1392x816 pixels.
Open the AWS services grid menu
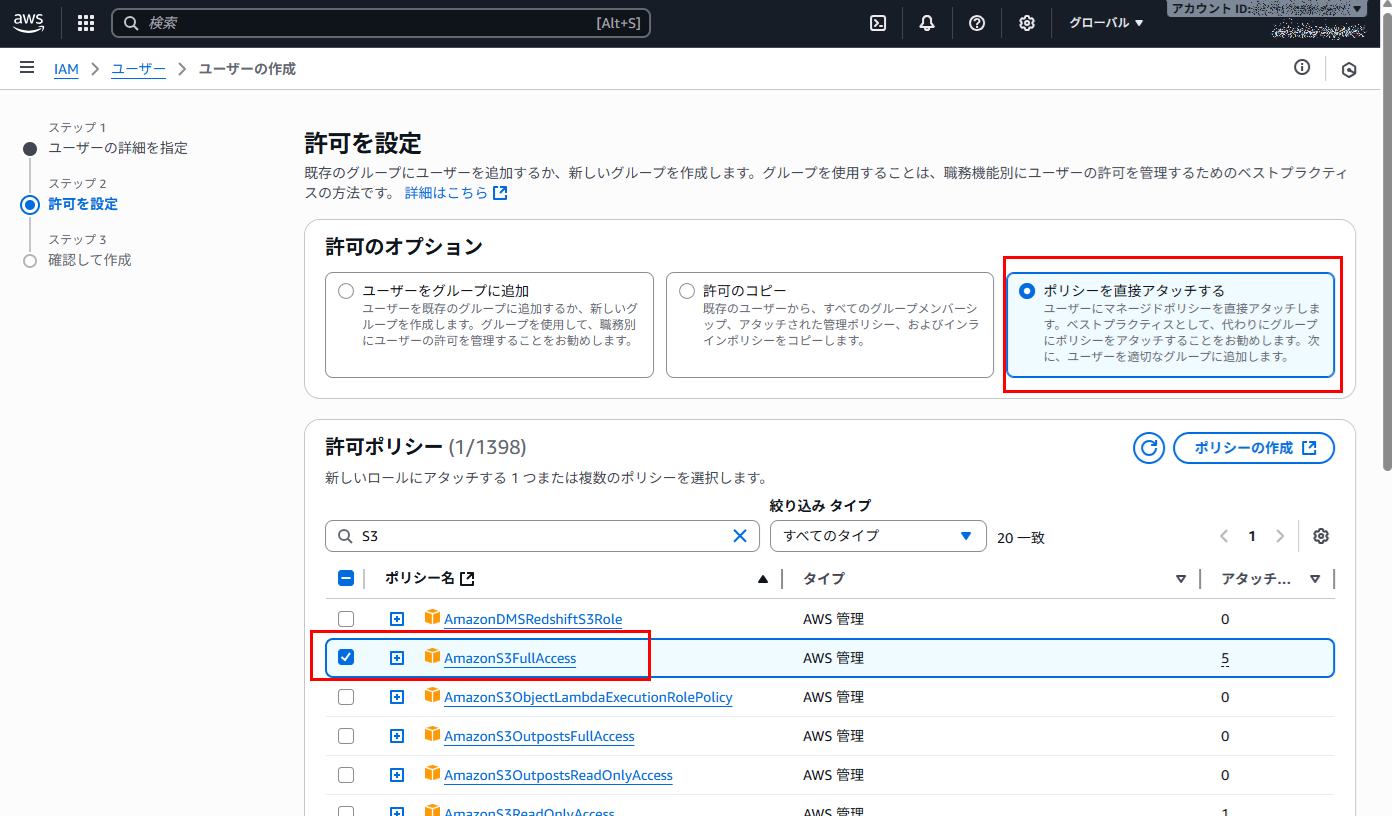(86, 23)
